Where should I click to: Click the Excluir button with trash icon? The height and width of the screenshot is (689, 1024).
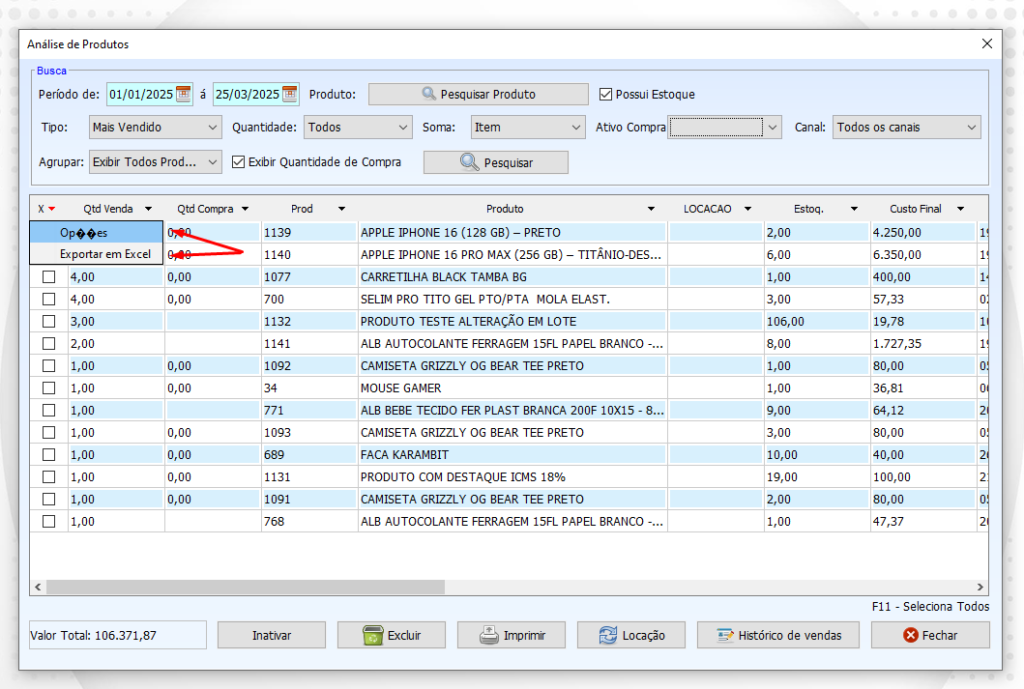(391, 635)
